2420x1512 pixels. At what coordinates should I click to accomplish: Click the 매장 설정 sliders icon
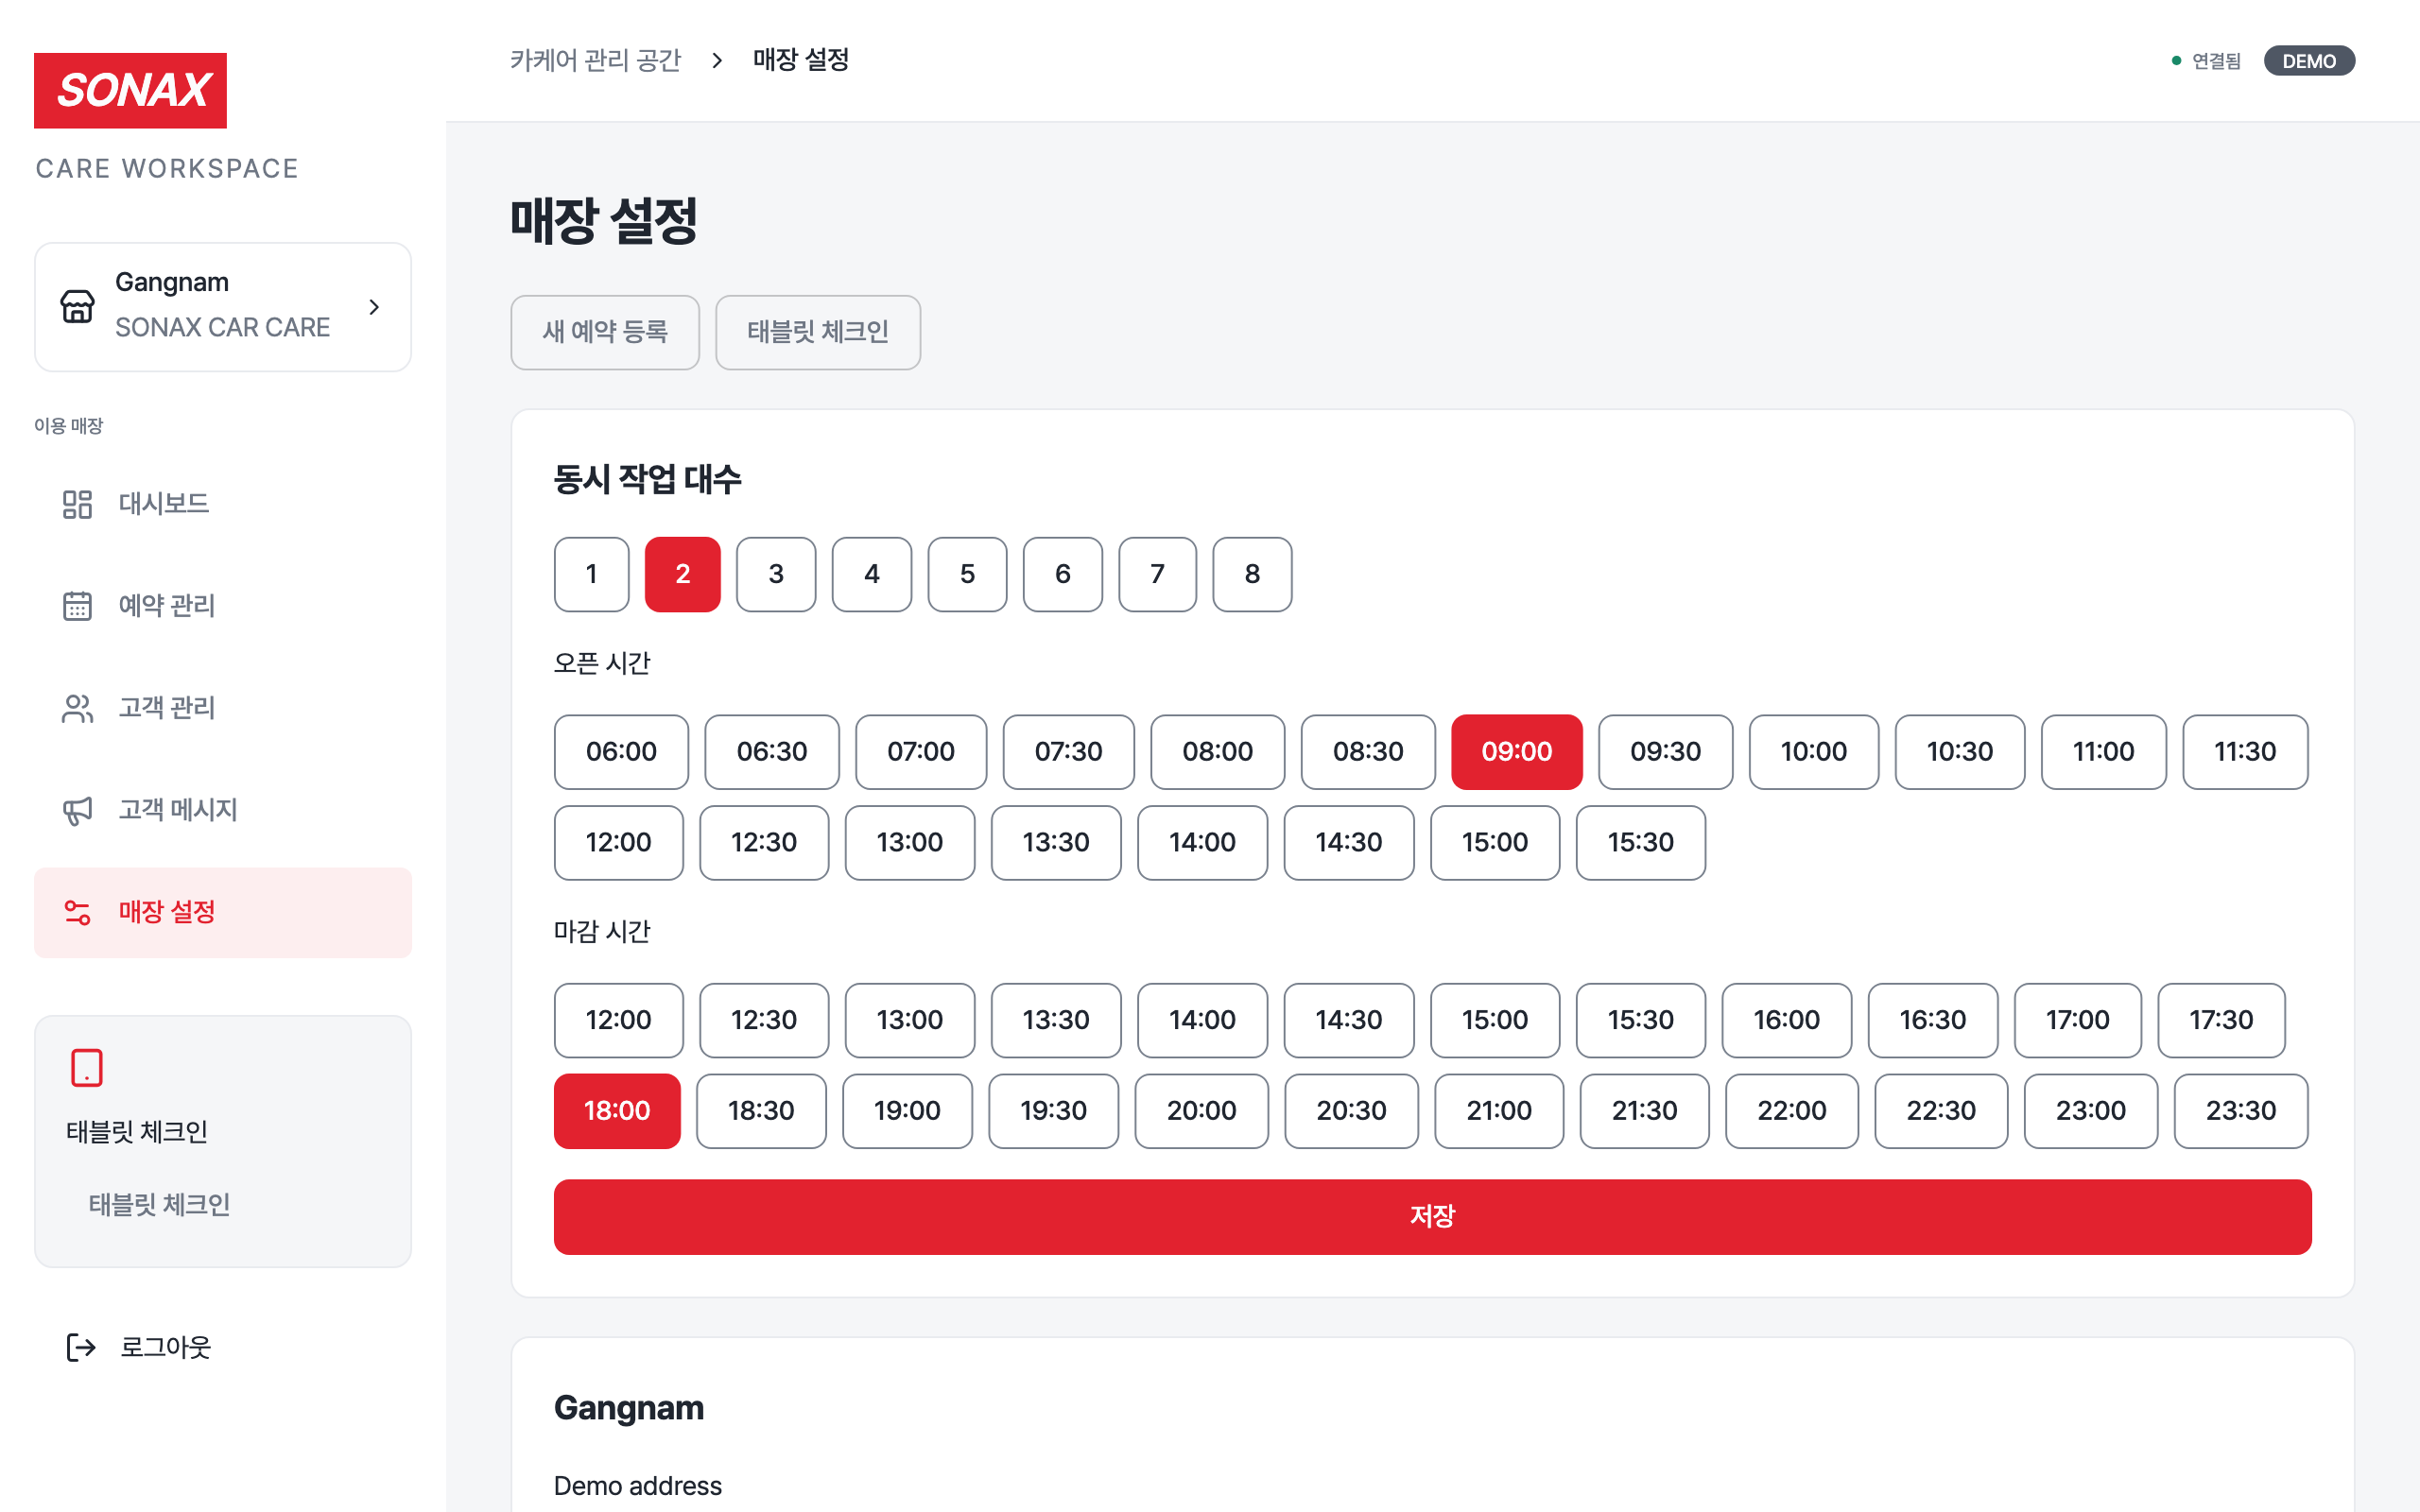point(77,912)
